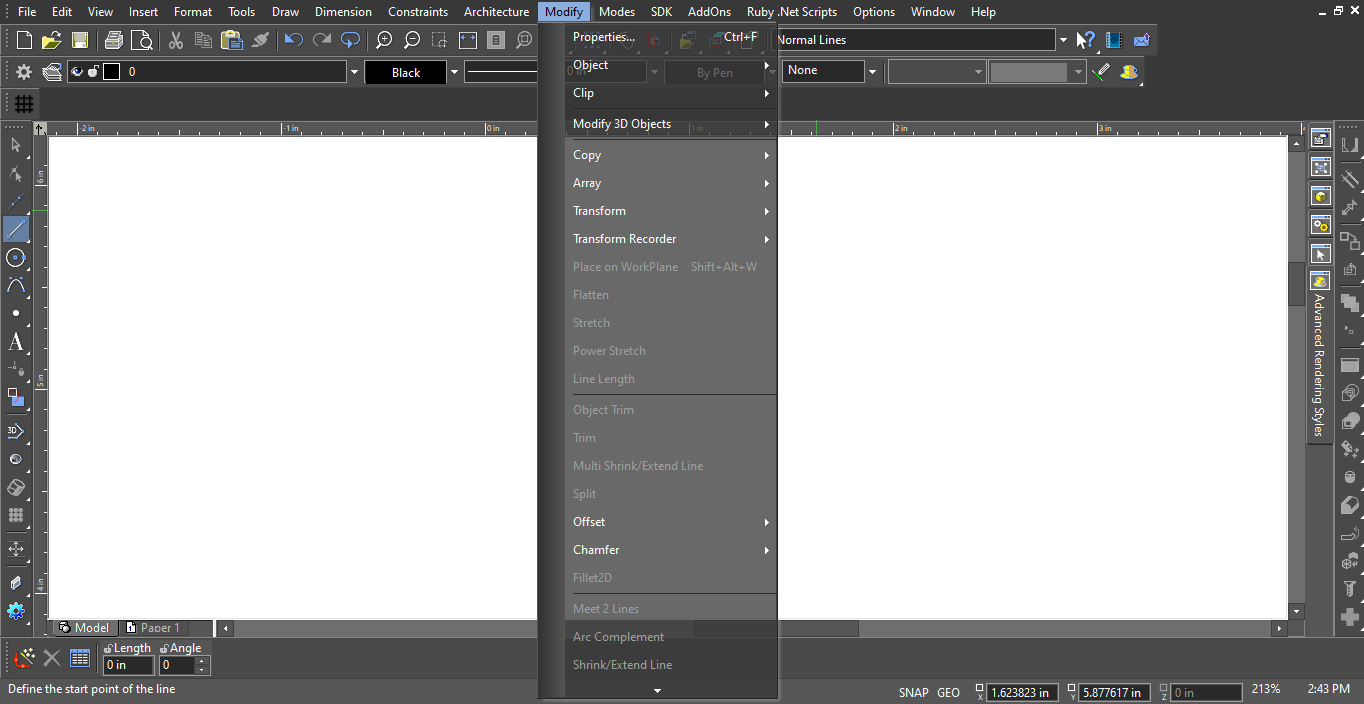Image resolution: width=1364 pixels, height=704 pixels.
Task: Cut selection with the scissors icon
Action: [176, 40]
